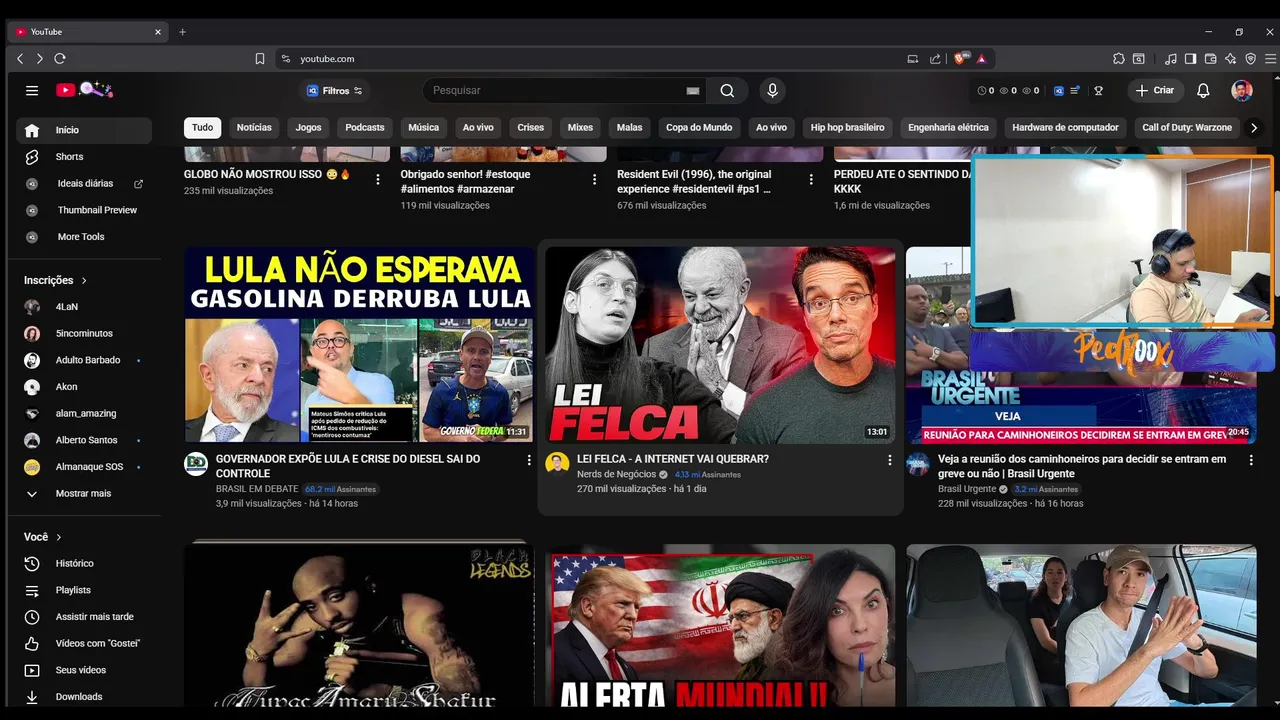Viewport: 1280px width, 720px height.
Task: Click the browser back arrow
Action: [x=20, y=59]
